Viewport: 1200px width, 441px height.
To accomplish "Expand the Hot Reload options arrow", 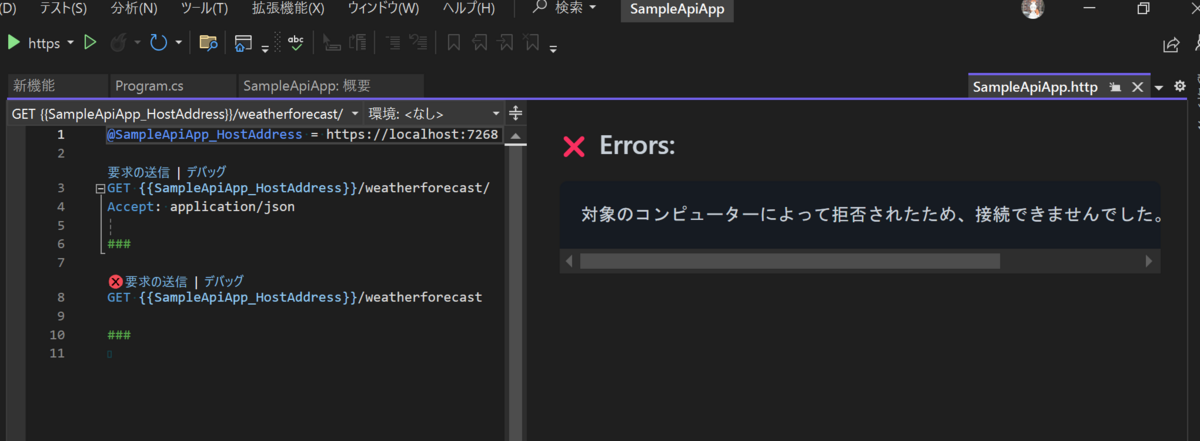I will click(137, 43).
